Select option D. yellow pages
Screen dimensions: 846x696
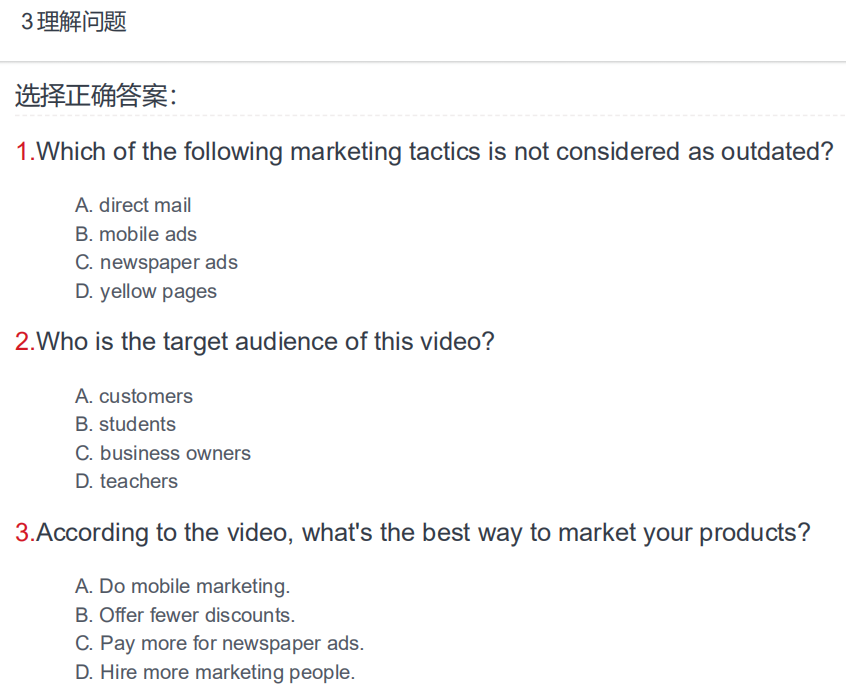[x=146, y=291]
